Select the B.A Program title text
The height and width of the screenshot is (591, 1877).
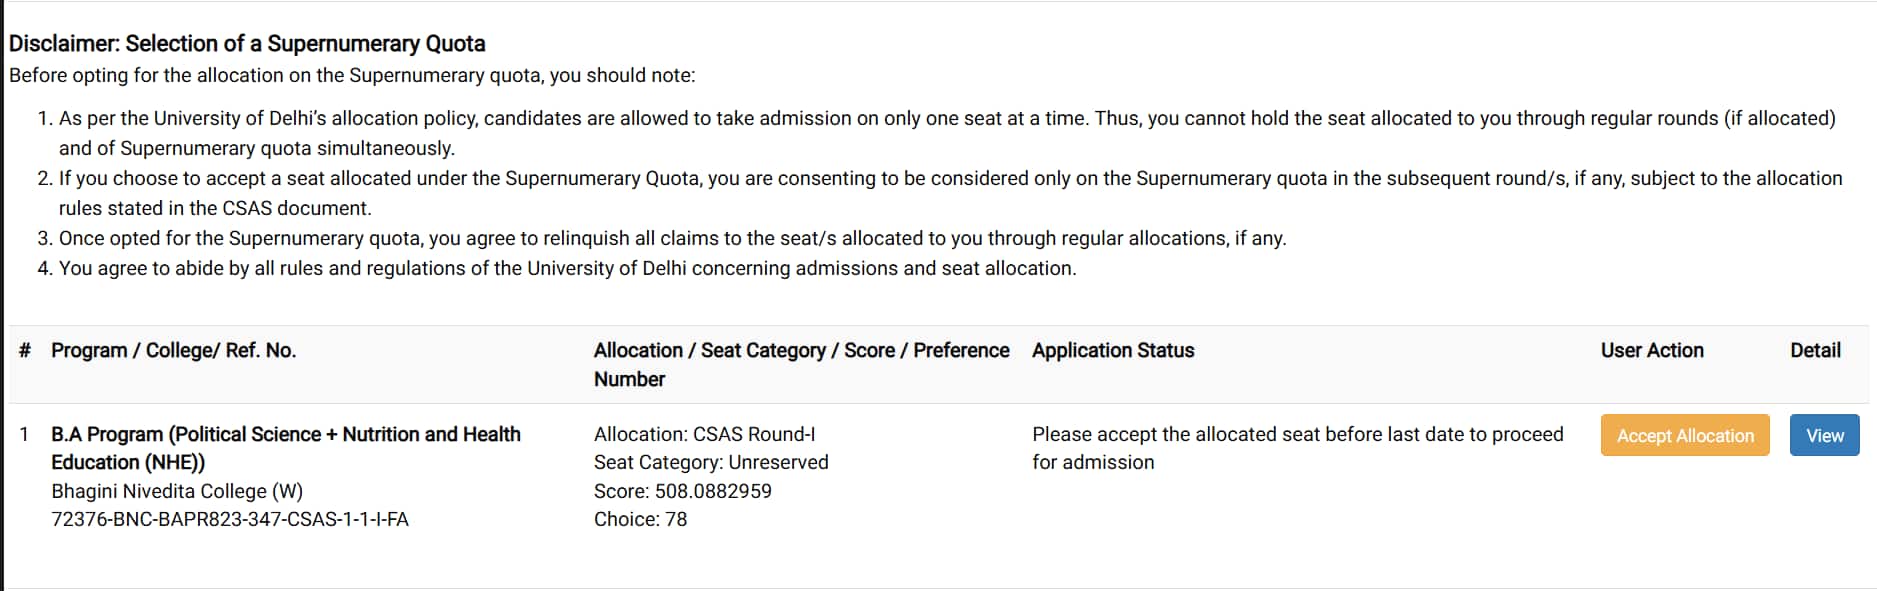[286, 448]
